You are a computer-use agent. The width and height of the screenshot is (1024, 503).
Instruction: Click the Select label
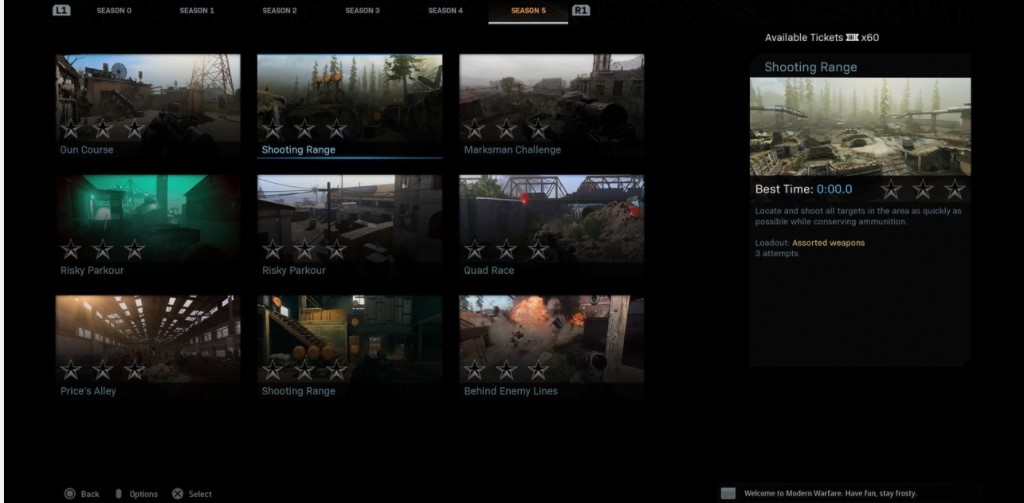pos(200,495)
